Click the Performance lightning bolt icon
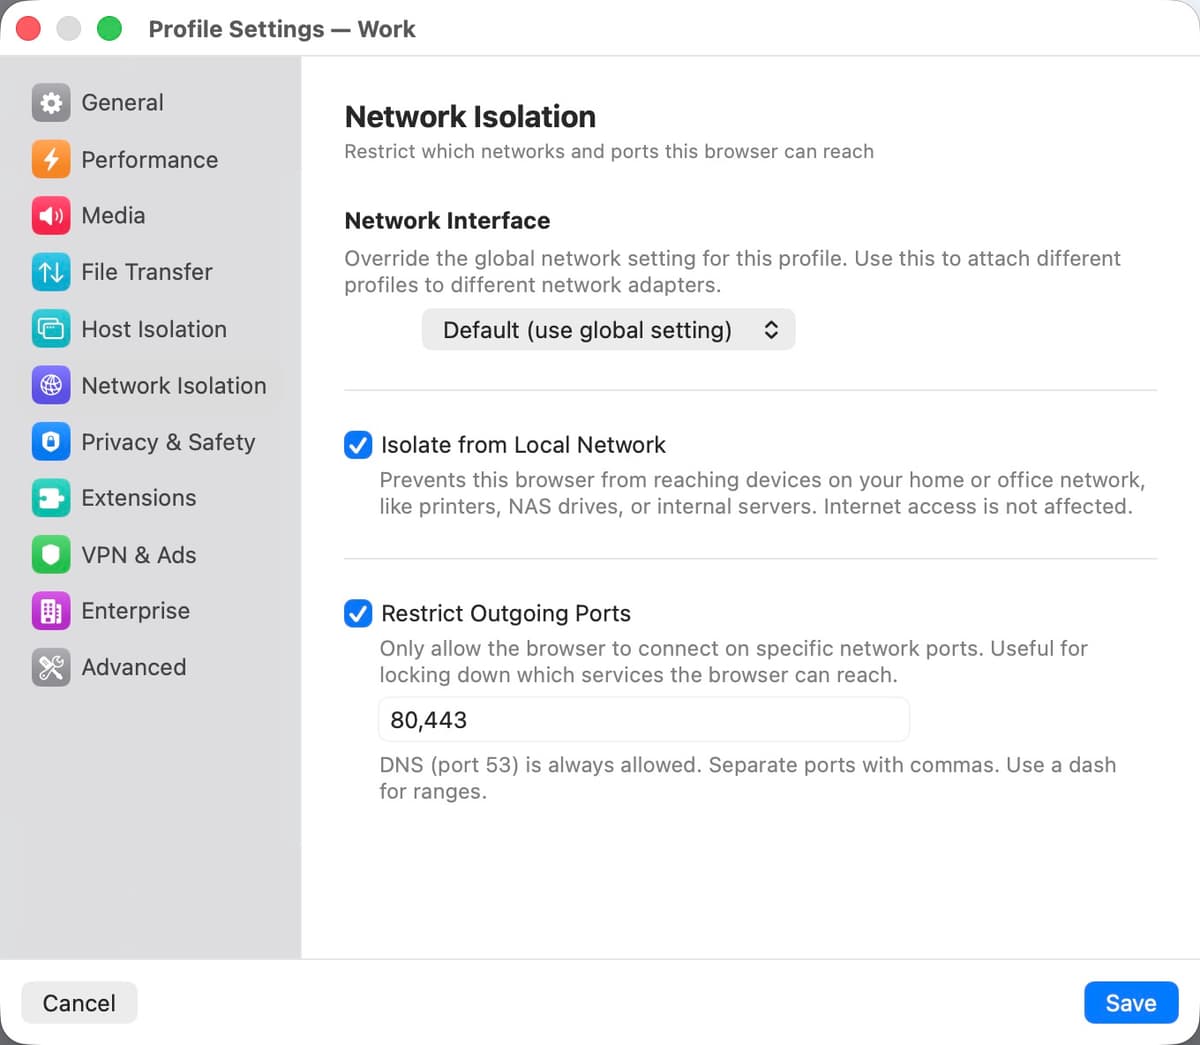Image resolution: width=1200 pixels, height=1045 pixels. point(51,159)
